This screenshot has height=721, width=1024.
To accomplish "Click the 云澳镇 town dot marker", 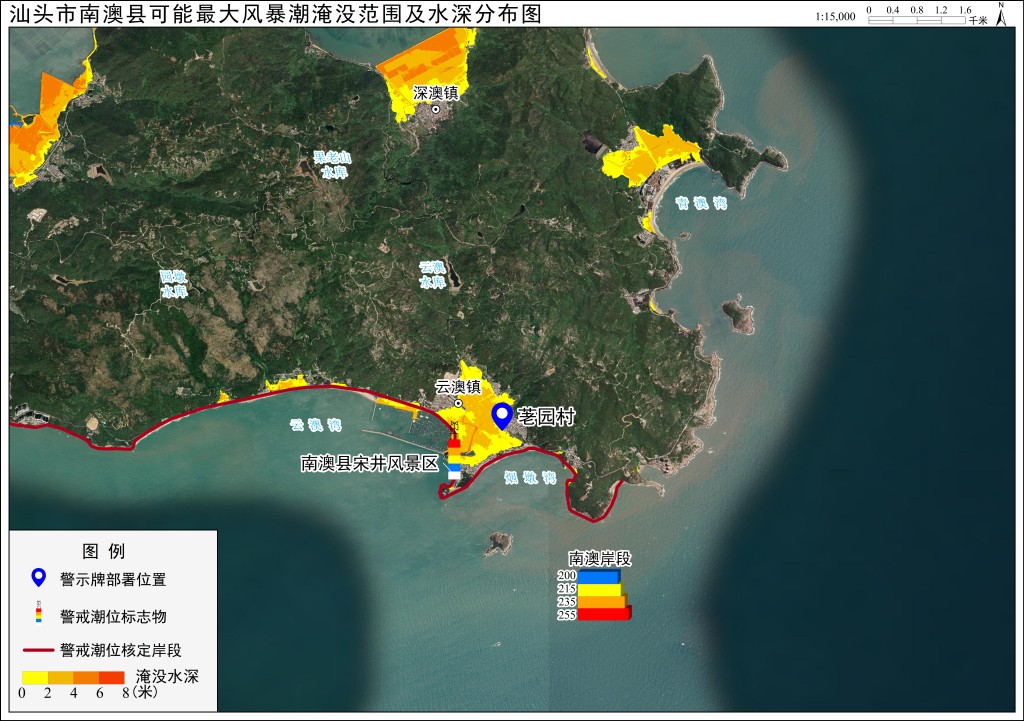I will [458, 404].
